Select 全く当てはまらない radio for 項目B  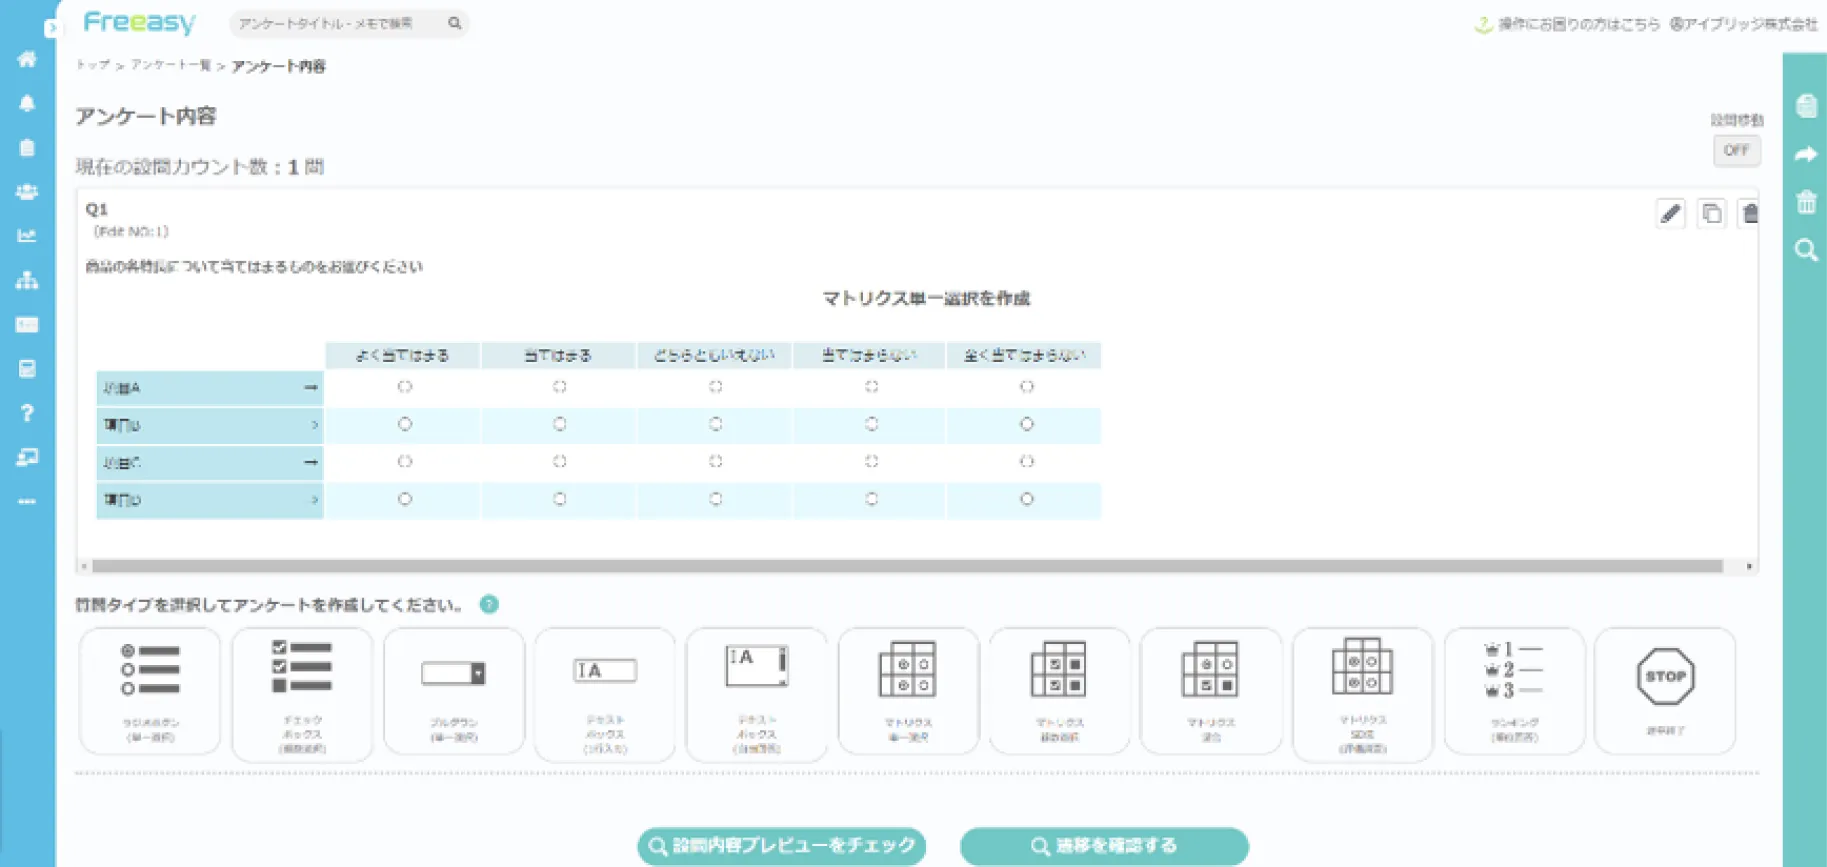(x=1027, y=424)
